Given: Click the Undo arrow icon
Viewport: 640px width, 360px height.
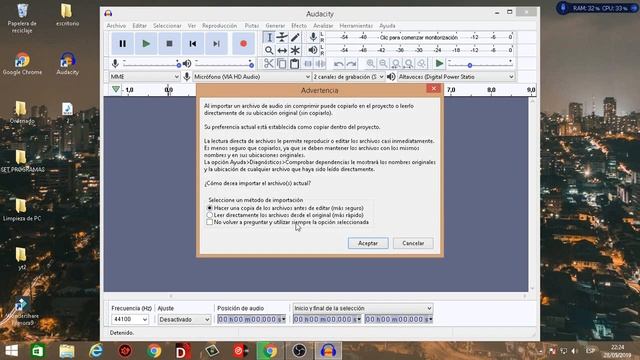Looking at the screenshot, I should pos(338,64).
